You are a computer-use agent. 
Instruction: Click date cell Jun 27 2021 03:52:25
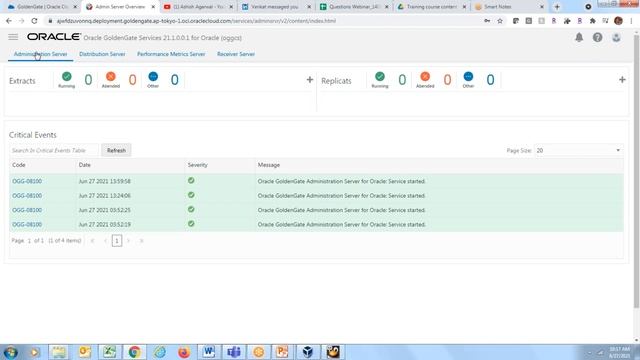(104, 210)
